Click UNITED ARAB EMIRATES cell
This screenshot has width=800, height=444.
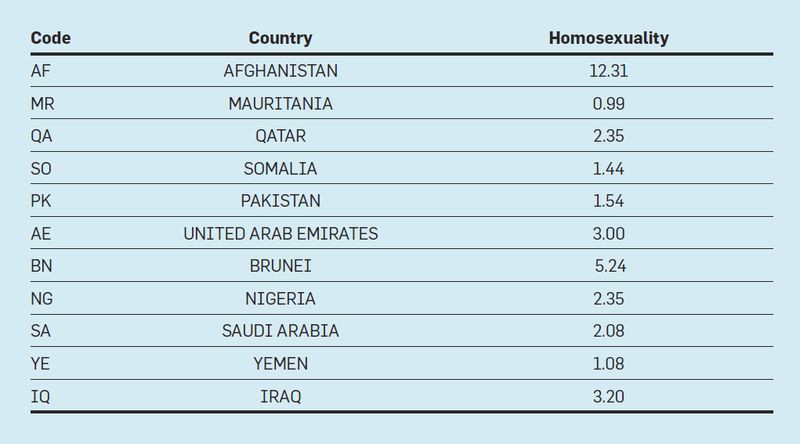click(281, 233)
